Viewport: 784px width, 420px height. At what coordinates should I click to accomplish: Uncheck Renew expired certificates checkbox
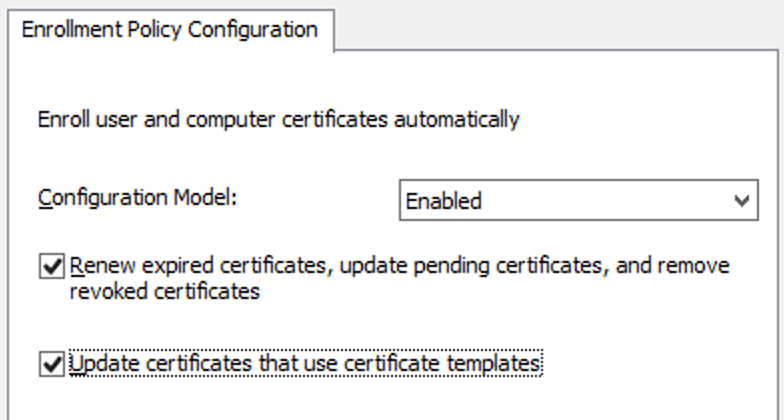[52, 266]
